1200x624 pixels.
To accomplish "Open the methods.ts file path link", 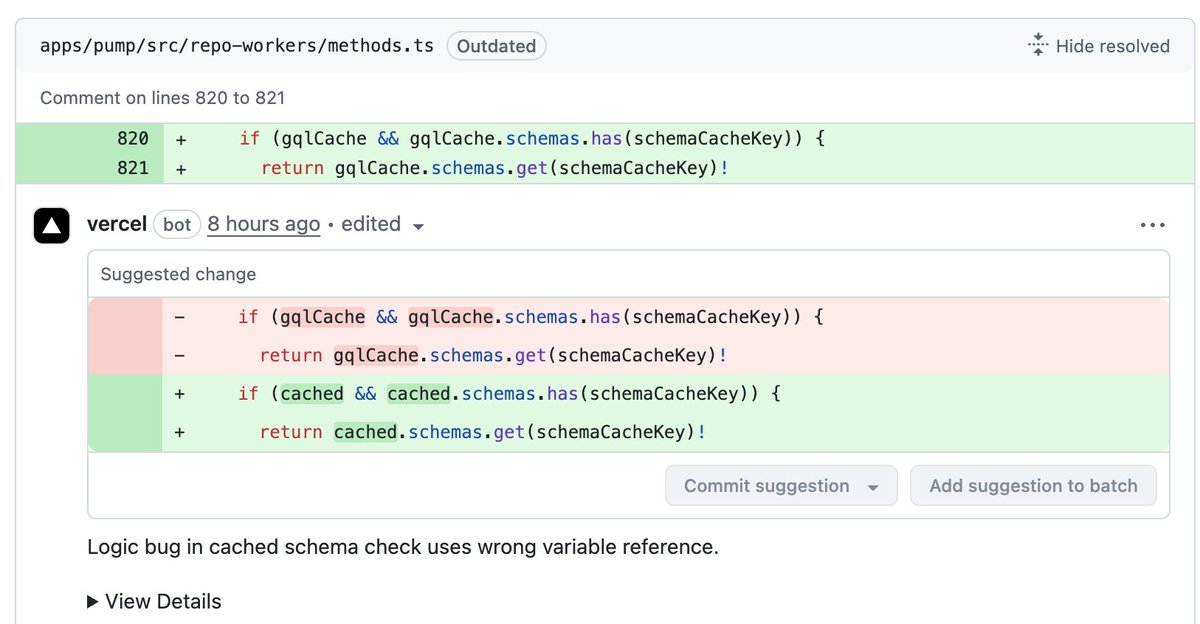I will 237,46.
